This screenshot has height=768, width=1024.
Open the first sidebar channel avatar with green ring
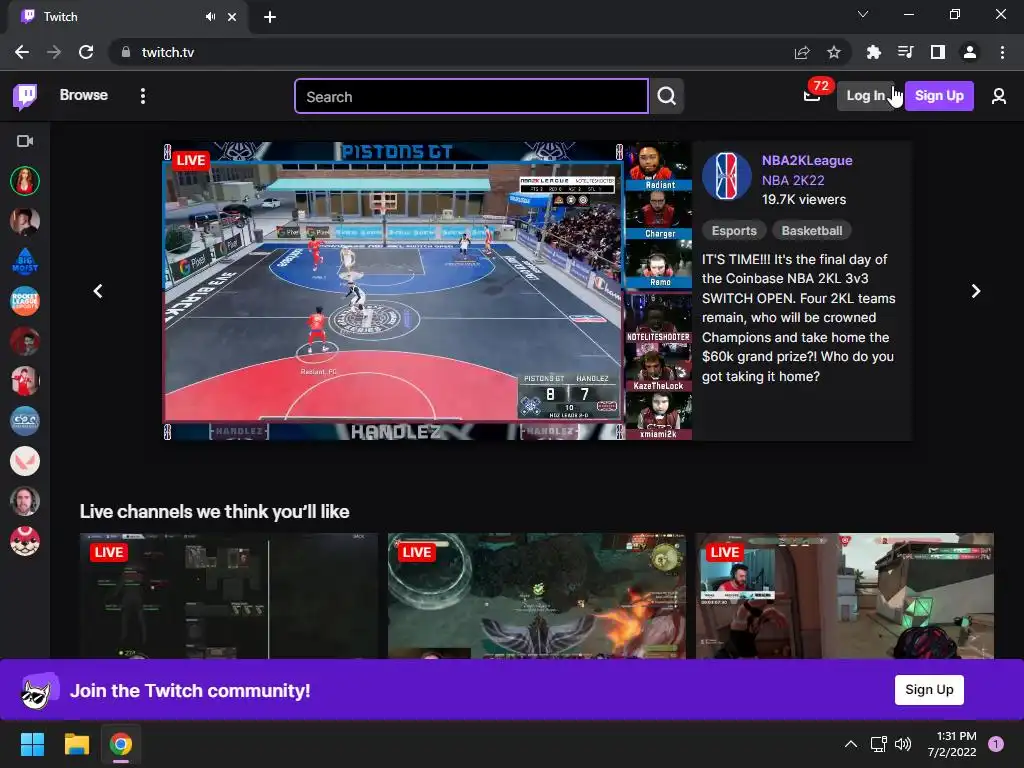click(x=25, y=181)
